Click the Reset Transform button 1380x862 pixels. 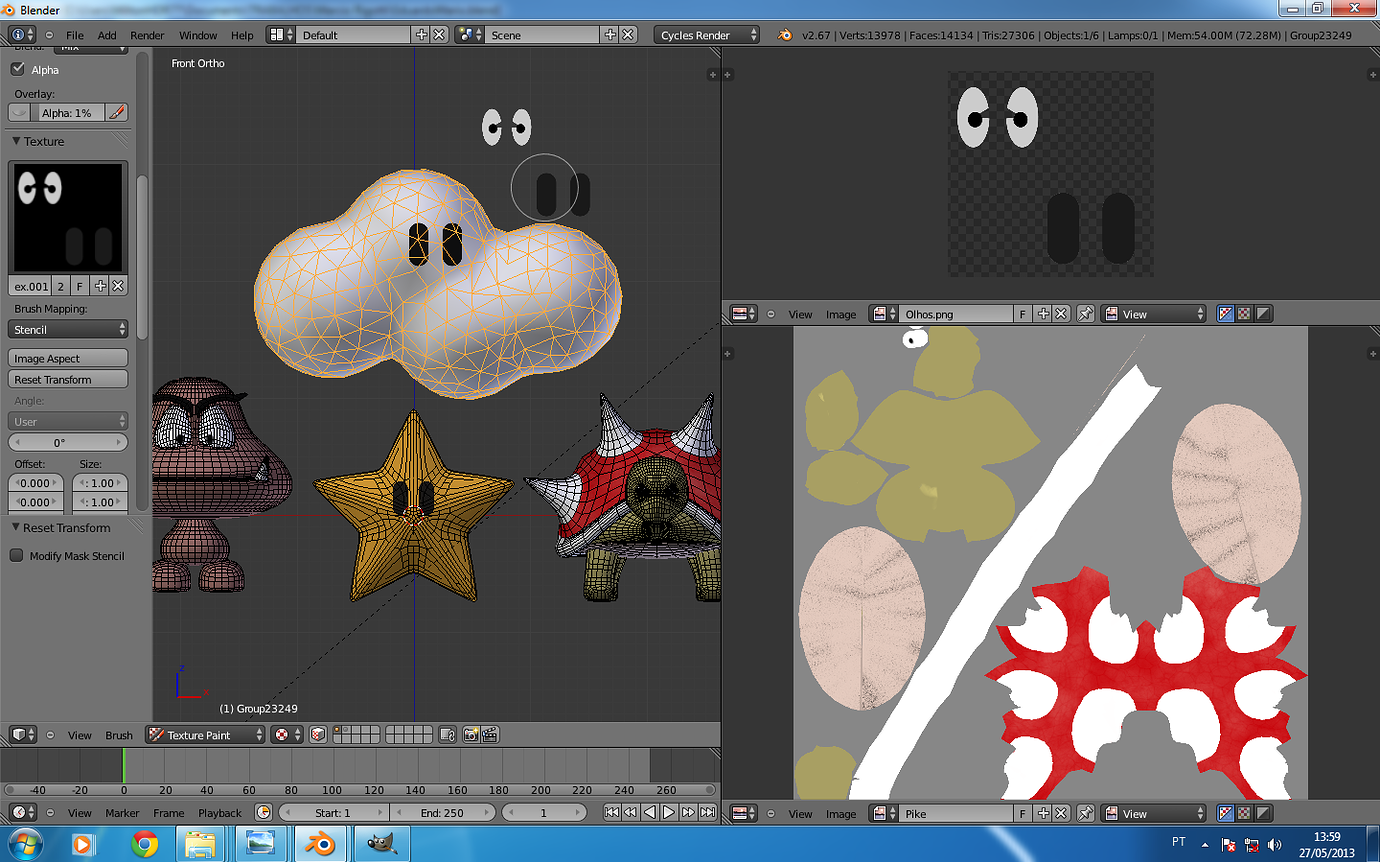pos(69,379)
